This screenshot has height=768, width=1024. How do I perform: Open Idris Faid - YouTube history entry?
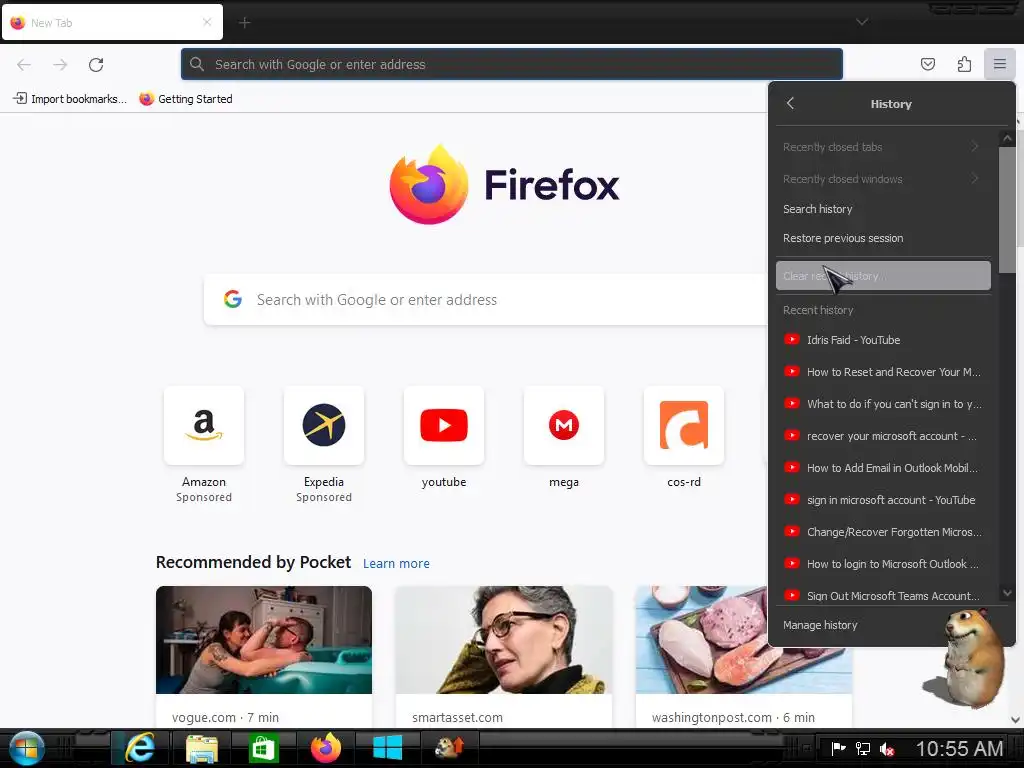pyautogui.click(x=883, y=340)
